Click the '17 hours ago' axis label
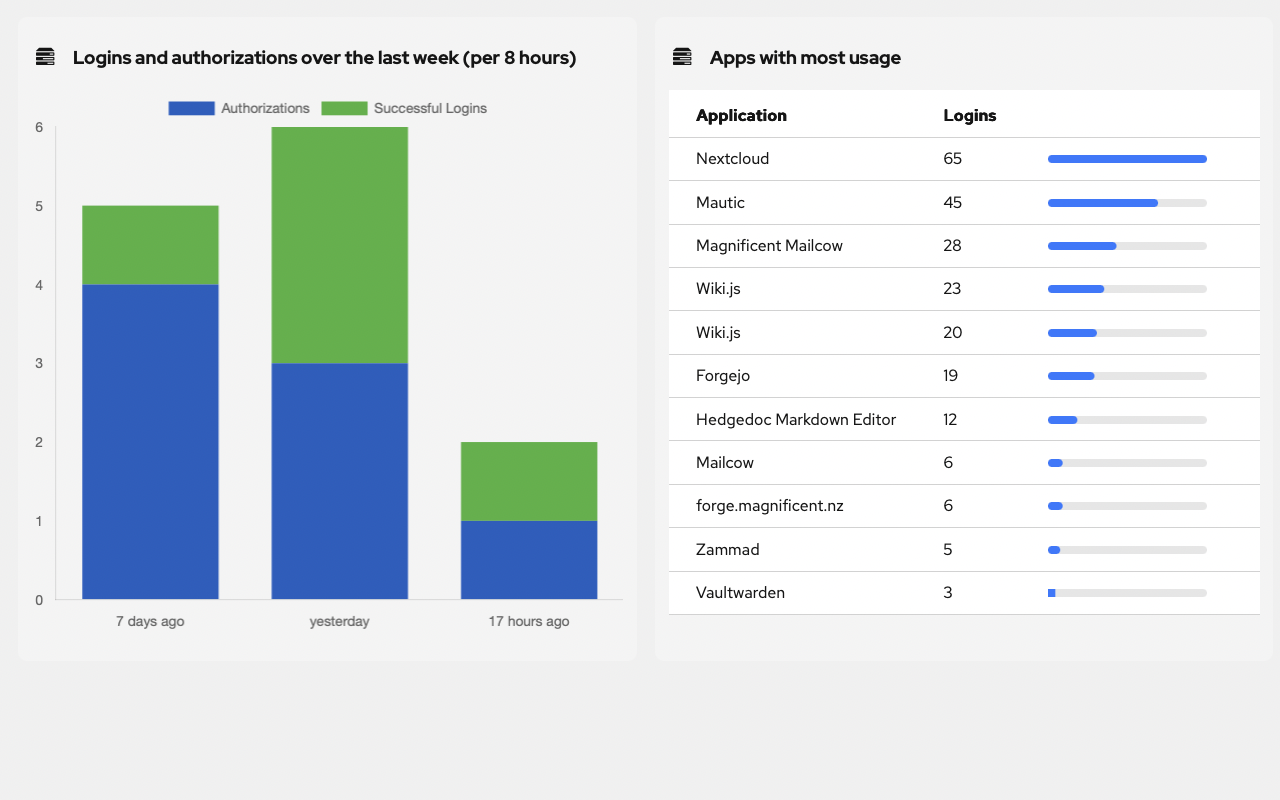The height and width of the screenshot is (800, 1280). pyautogui.click(x=529, y=621)
